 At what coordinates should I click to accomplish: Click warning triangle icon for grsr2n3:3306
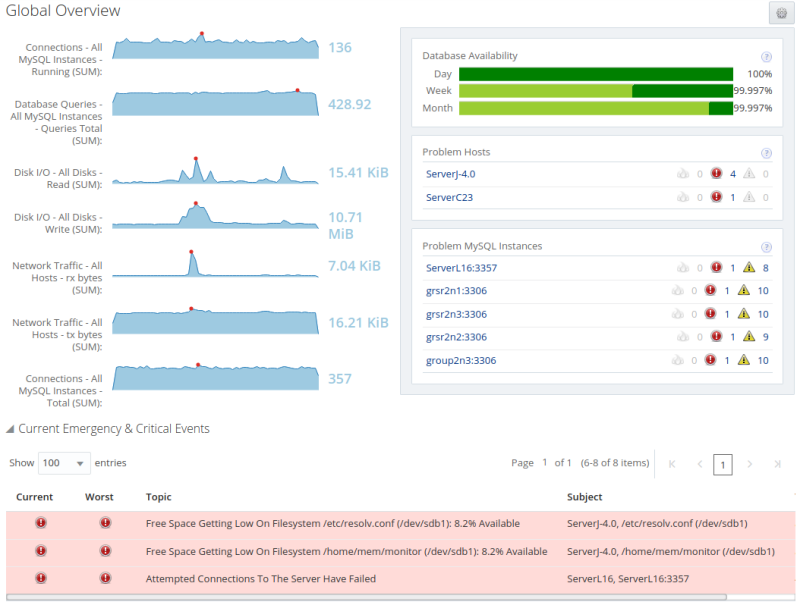pyautogui.click(x=744, y=314)
